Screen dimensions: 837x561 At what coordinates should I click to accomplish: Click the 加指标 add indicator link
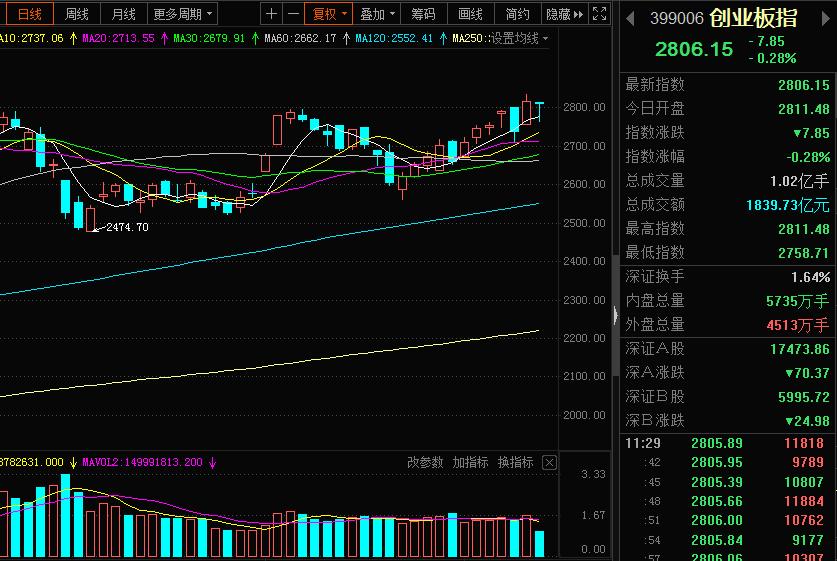[x=470, y=462]
